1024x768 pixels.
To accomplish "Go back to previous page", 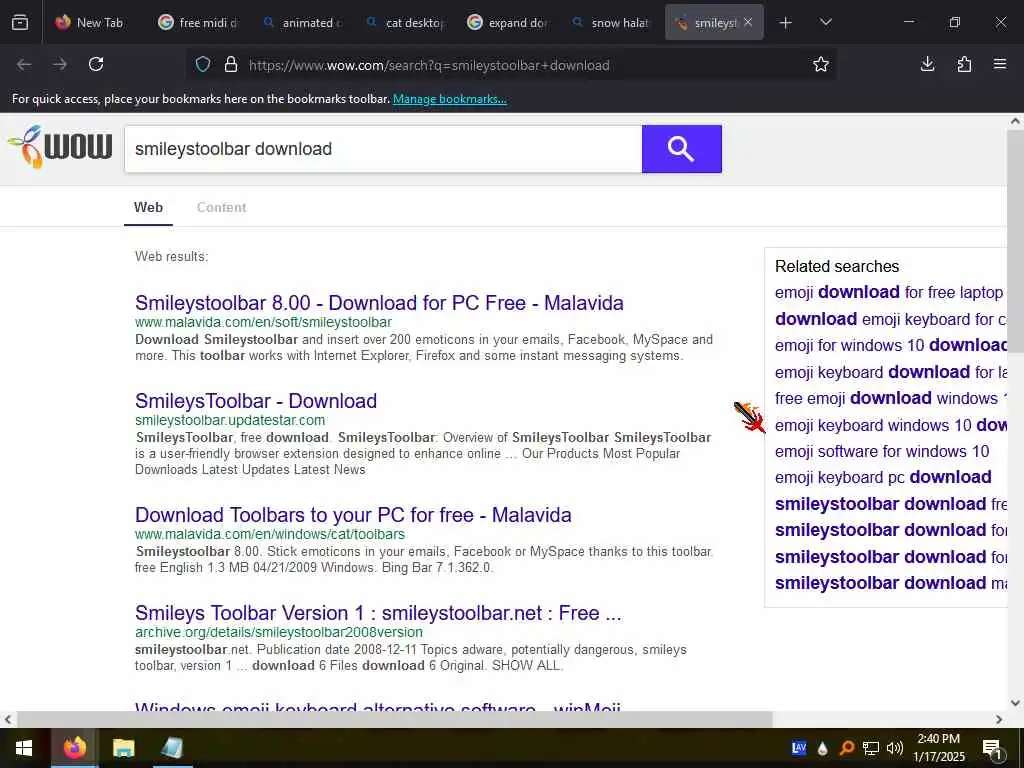I will coord(24,64).
